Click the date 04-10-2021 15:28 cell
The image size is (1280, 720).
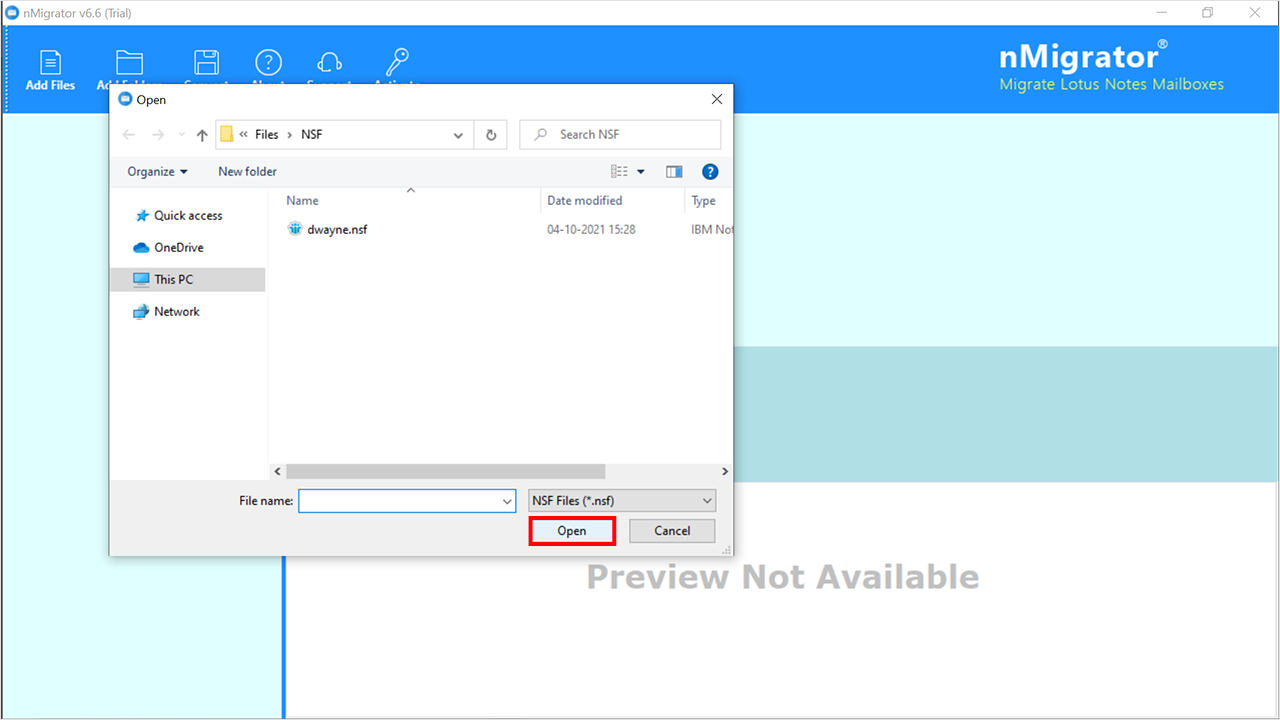[591, 229]
